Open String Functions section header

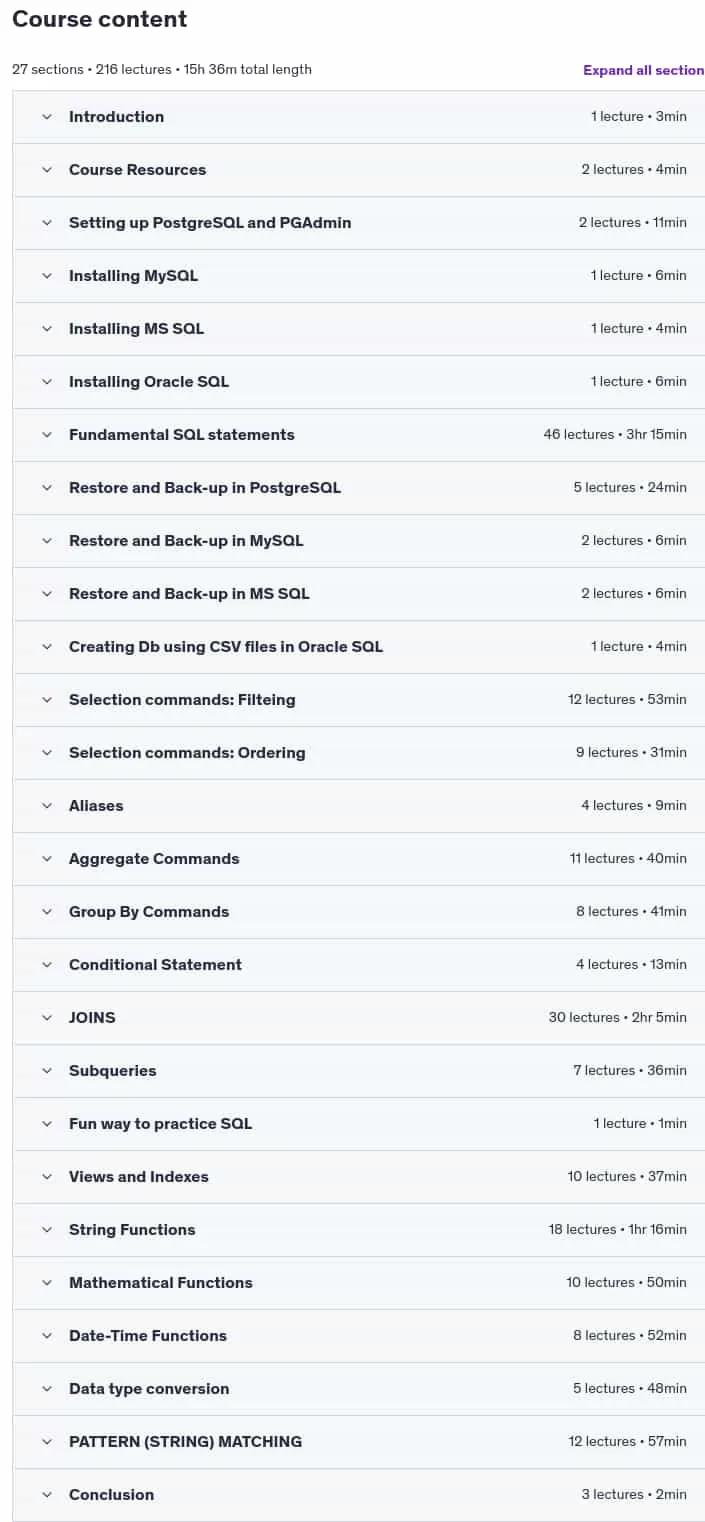pos(359,1230)
